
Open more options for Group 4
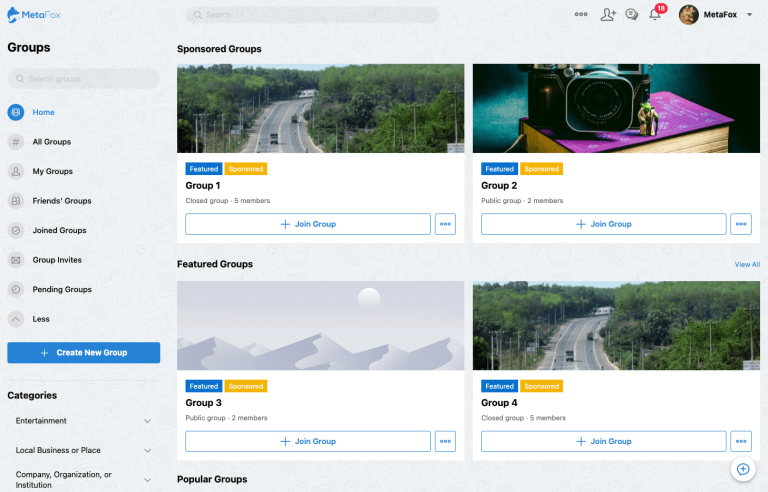[741, 442]
